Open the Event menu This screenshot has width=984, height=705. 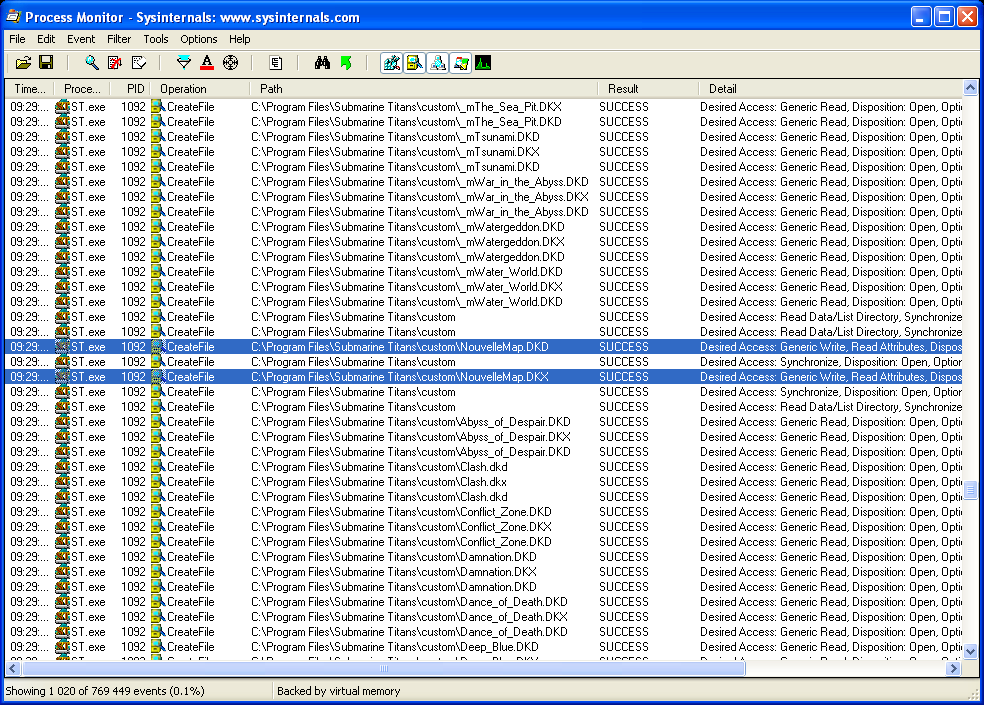pyautogui.click(x=81, y=39)
